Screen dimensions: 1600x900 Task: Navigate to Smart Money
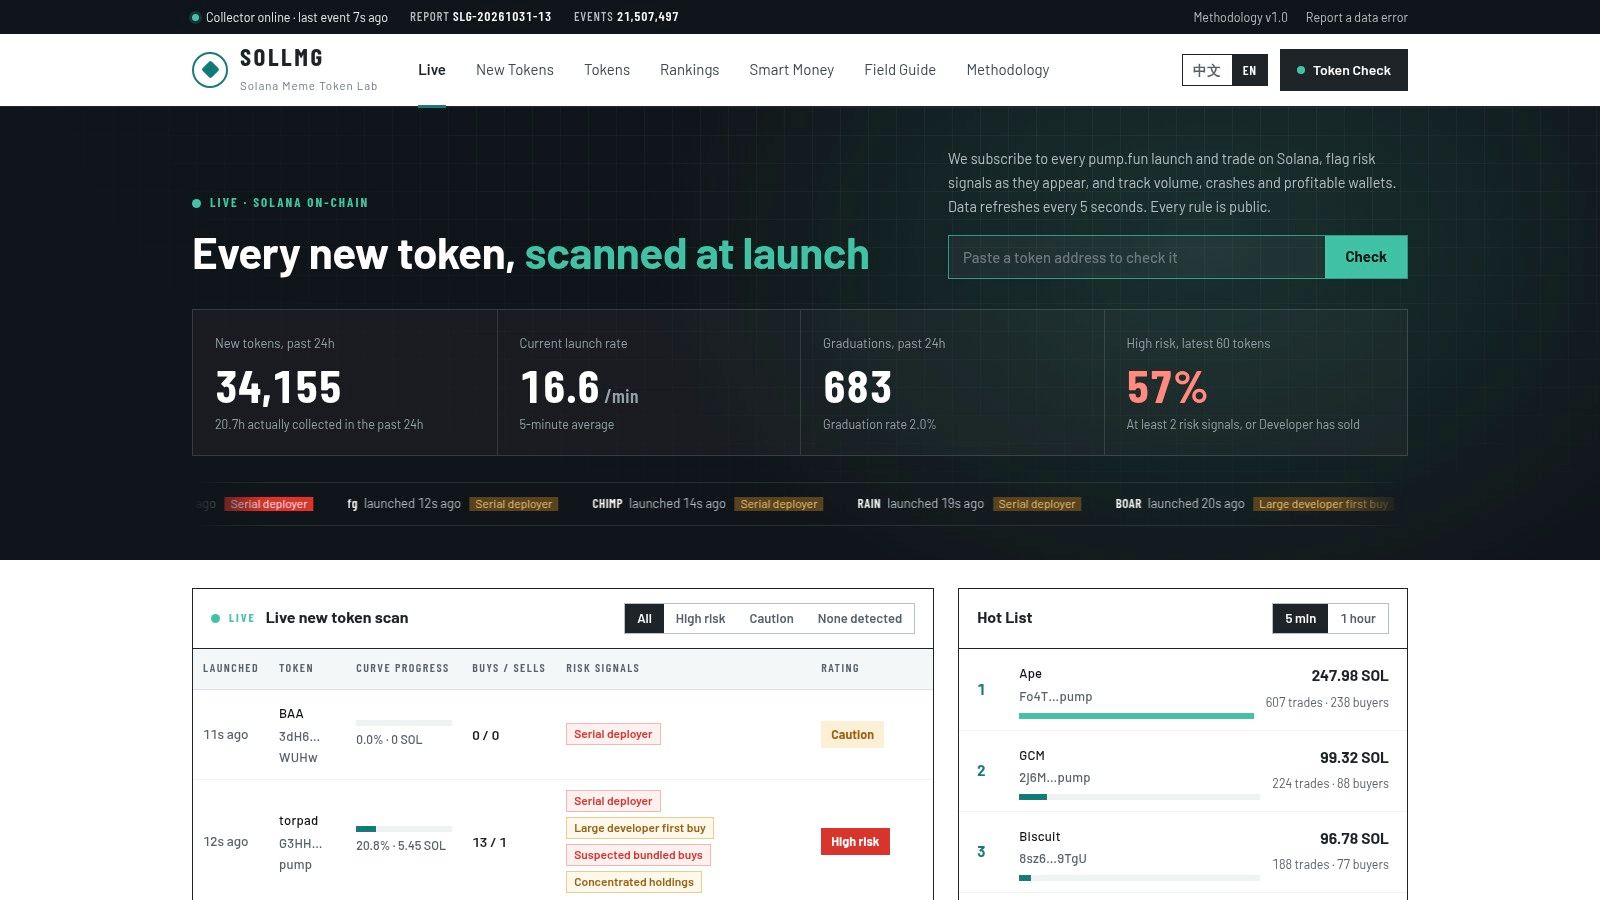click(x=792, y=70)
